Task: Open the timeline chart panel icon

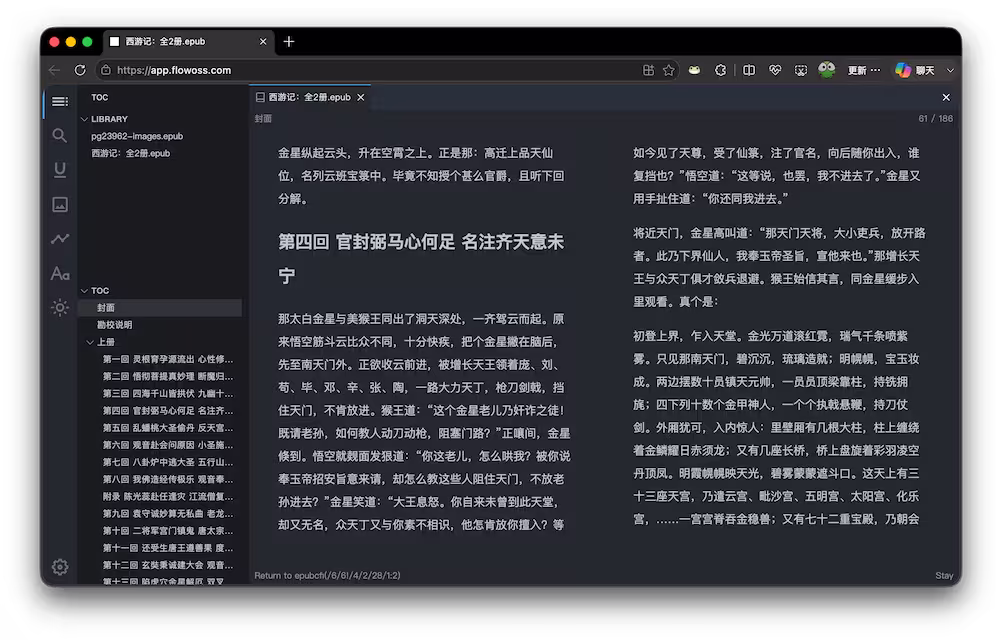Action: click(x=60, y=239)
